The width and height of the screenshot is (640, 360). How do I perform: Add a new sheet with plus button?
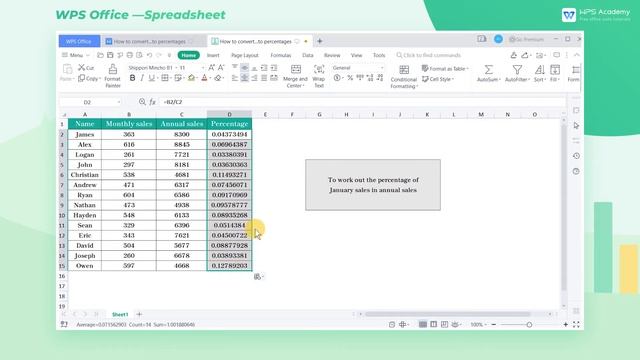139,314
